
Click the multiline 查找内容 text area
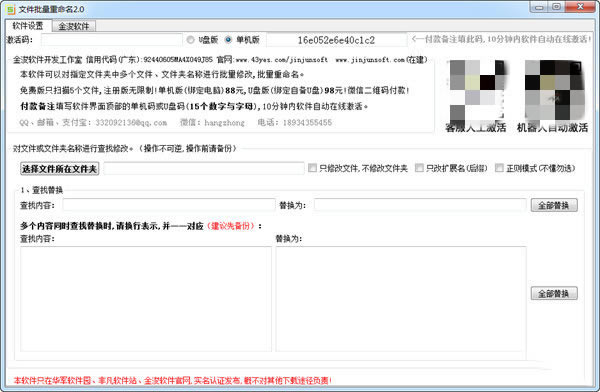(146, 299)
